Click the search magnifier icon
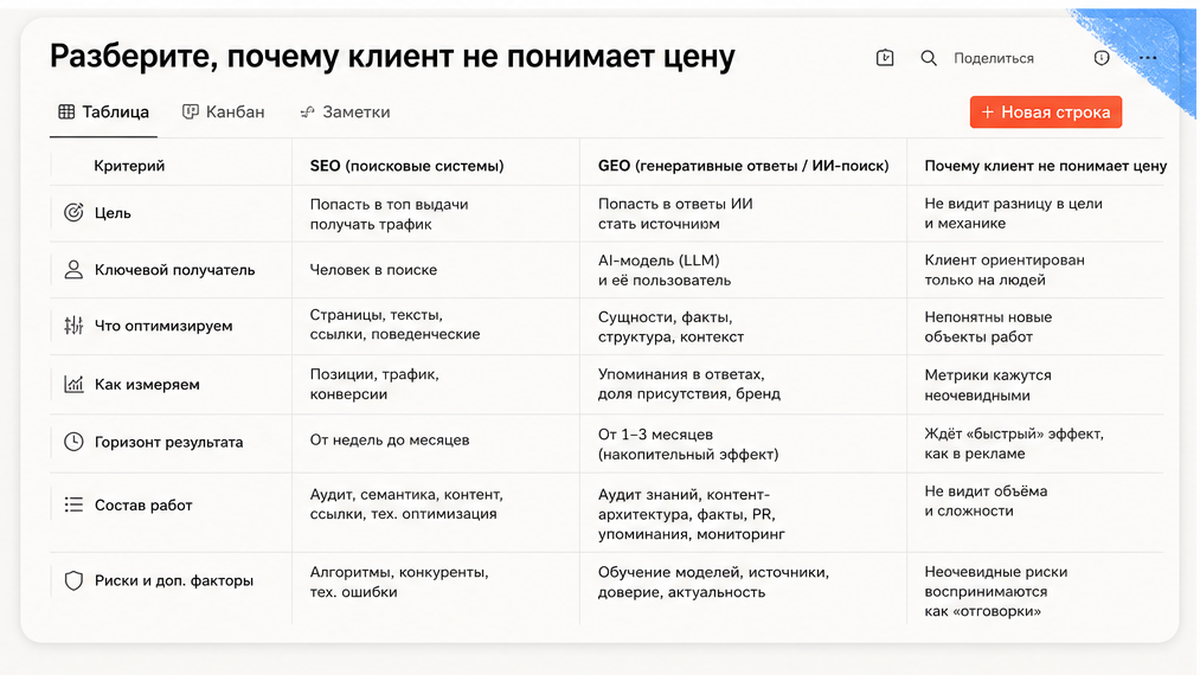Screen dimensions: 1200x675 click(929, 58)
